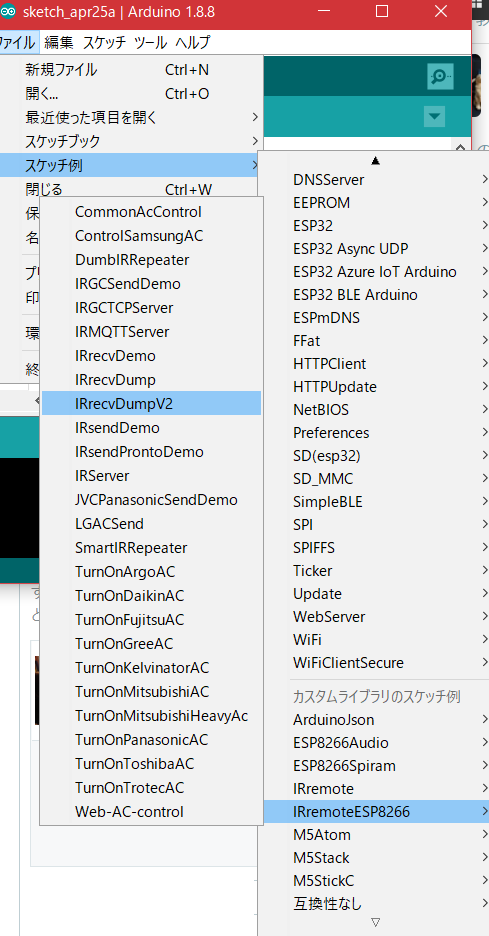489x936 pixels.
Task: Open IRrecvDemo example
Action: click(x=151, y=356)
